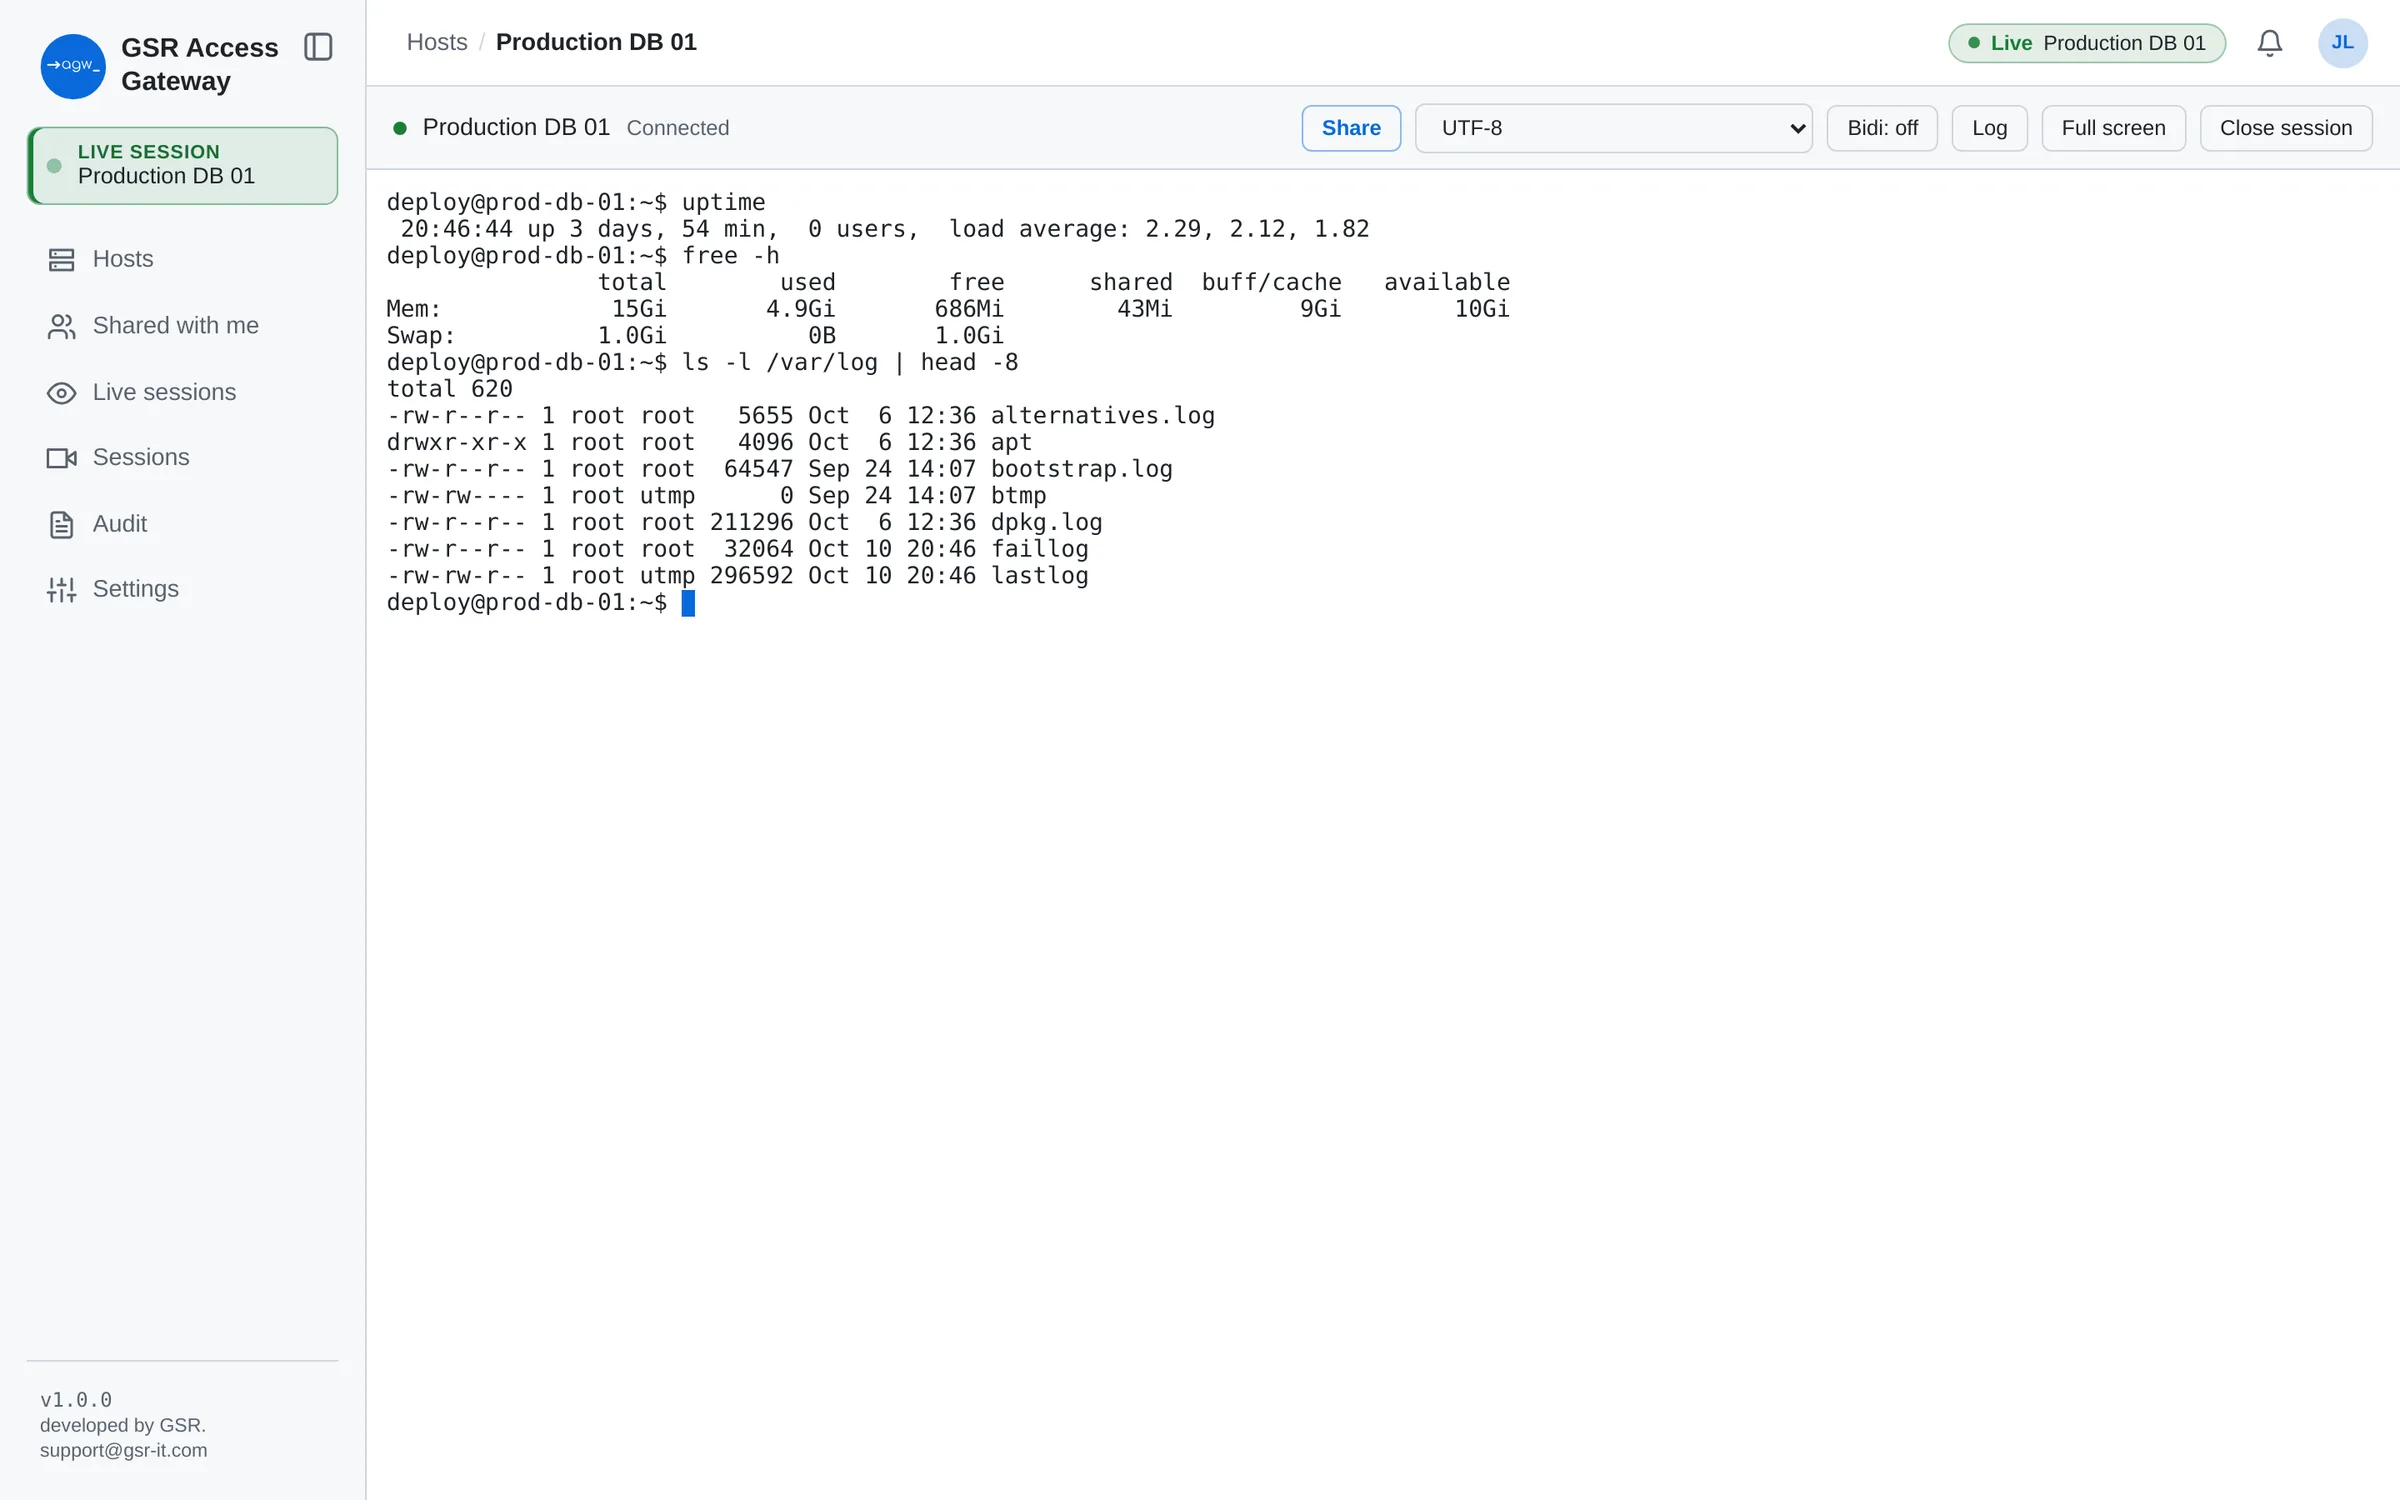Click the 'faillog' file name
This screenshot has width=2400, height=1500.
click(x=1039, y=549)
